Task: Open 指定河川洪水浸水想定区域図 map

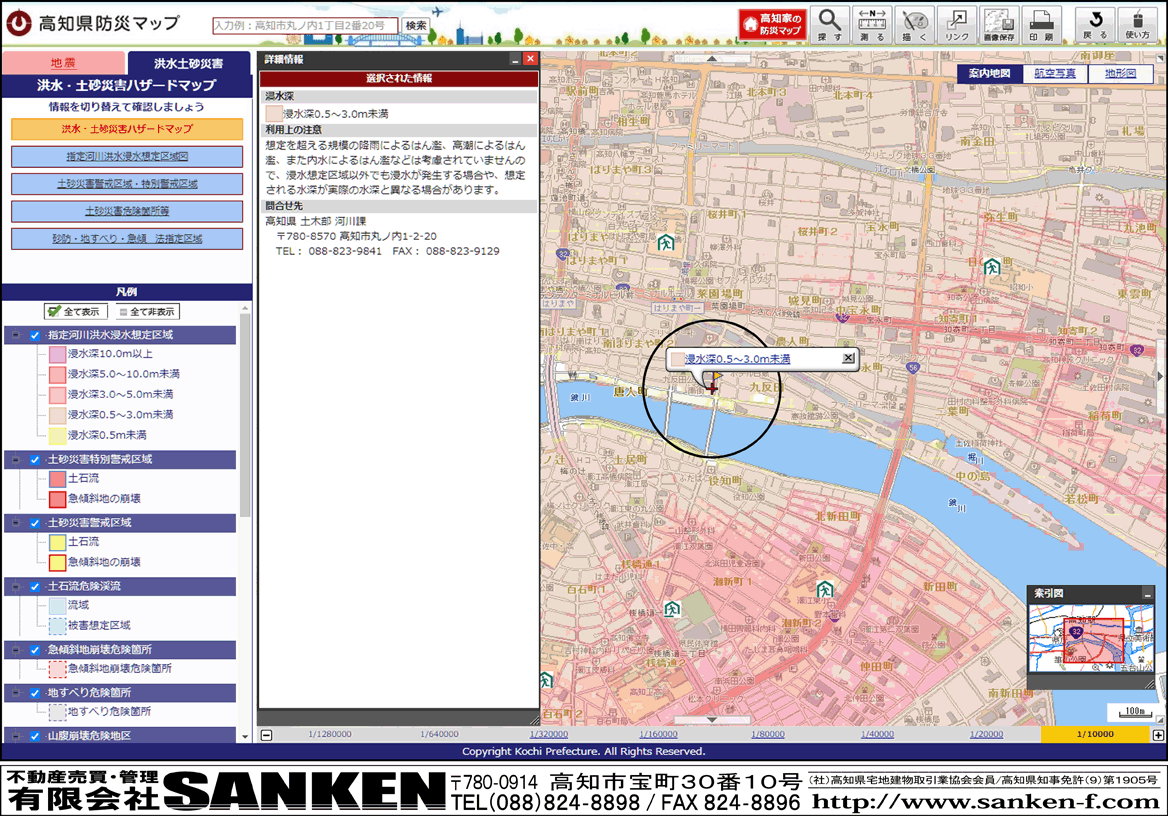Action: 127,156
